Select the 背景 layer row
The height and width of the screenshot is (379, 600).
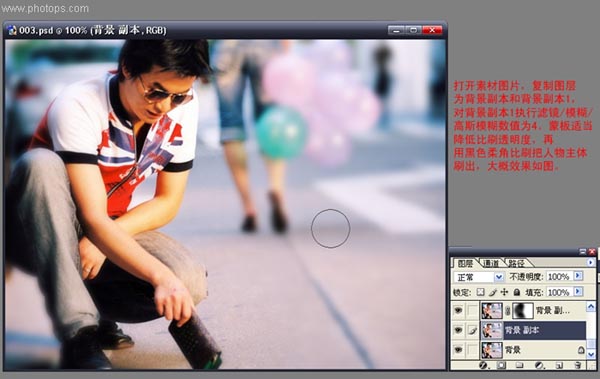[x=533, y=350]
